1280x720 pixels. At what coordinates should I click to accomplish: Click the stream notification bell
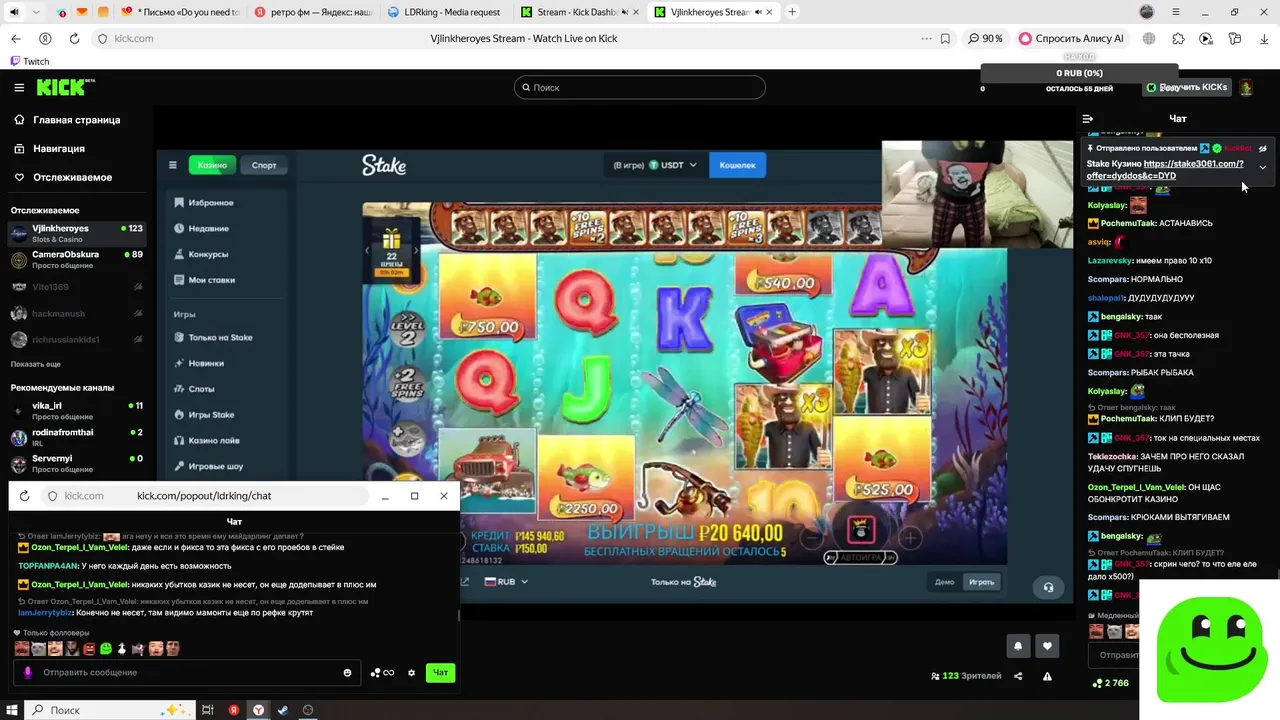coord(1018,646)
